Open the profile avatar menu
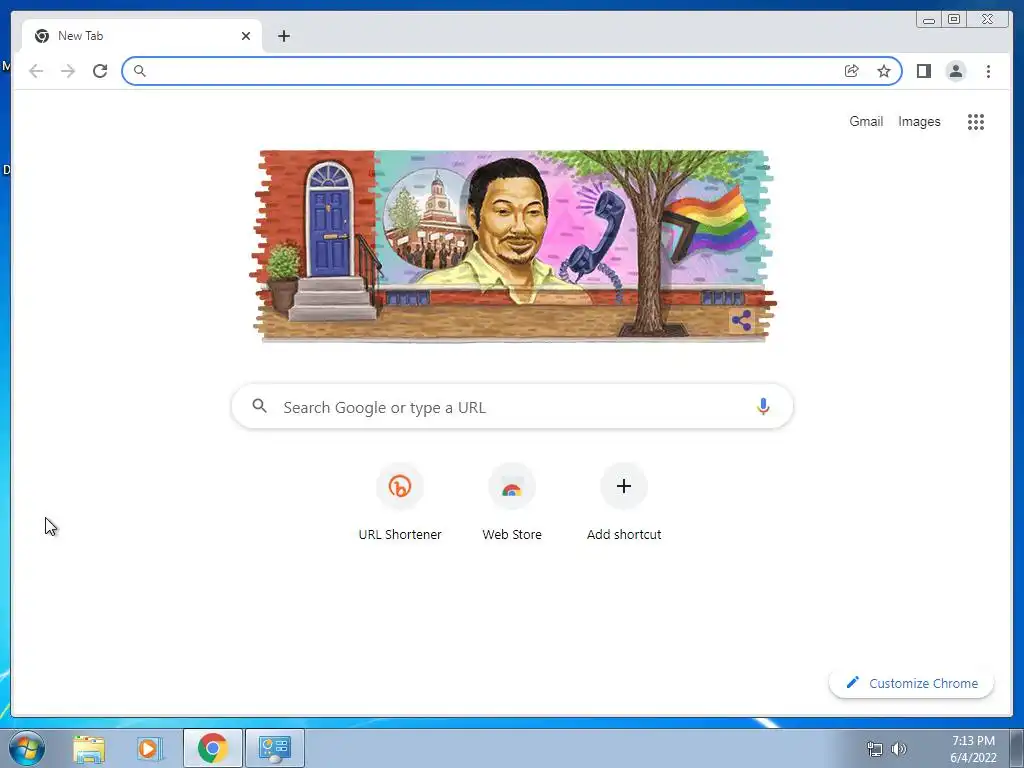1024x768 pixels. (x=955, y=71)
